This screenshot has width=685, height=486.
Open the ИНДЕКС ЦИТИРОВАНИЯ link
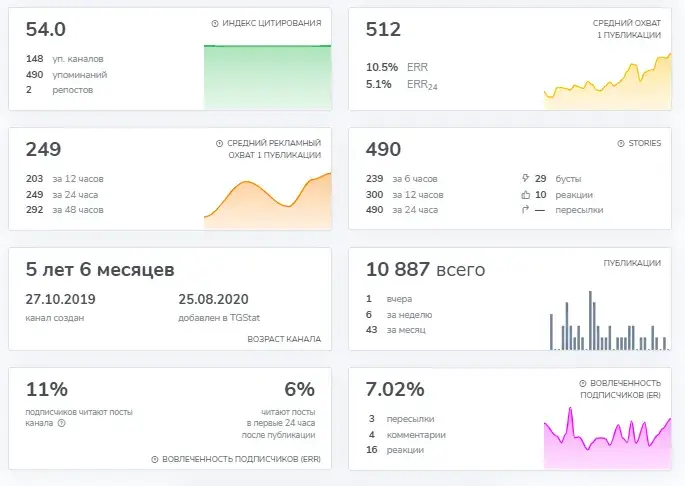click(272, 23)
